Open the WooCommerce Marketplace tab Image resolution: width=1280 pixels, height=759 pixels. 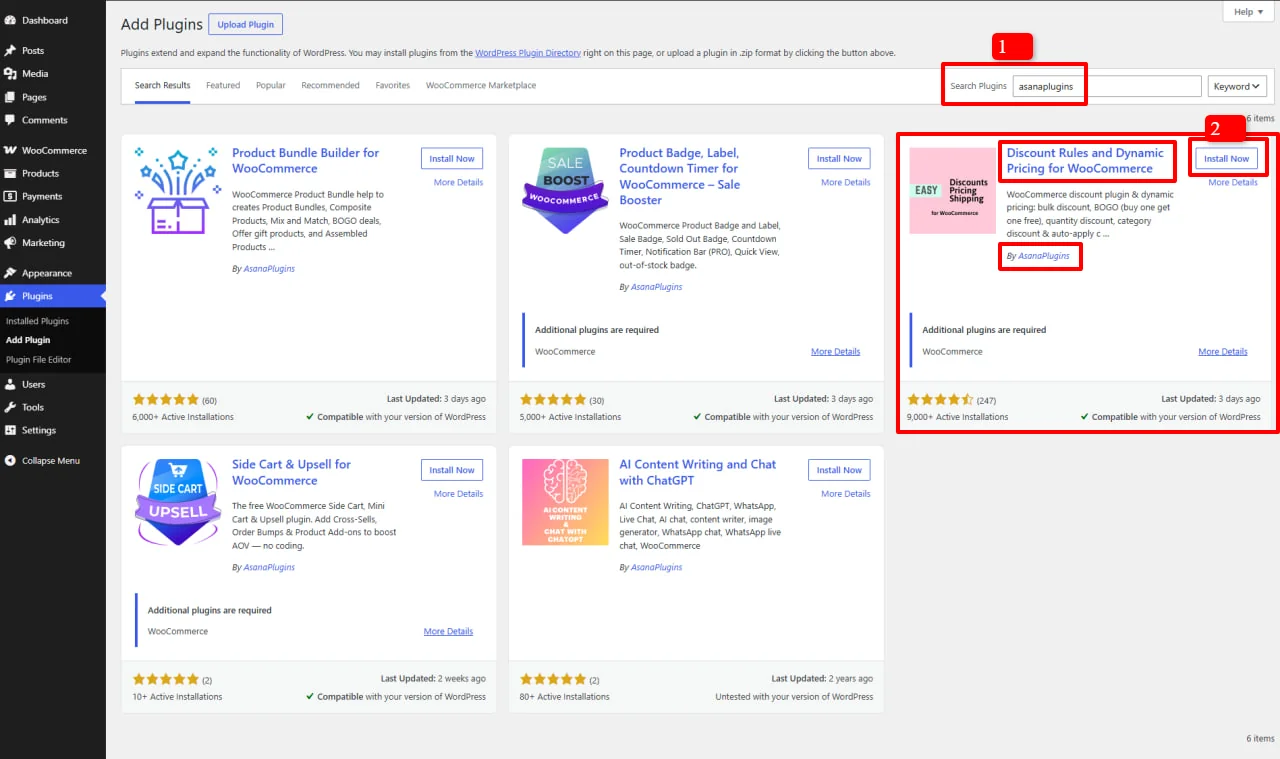click(481, 86)
